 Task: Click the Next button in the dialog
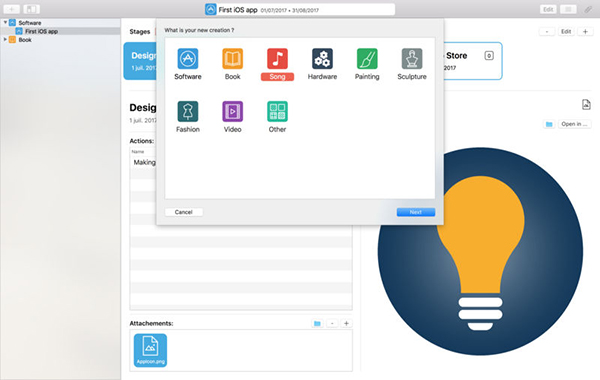click(x=416, y=212)
